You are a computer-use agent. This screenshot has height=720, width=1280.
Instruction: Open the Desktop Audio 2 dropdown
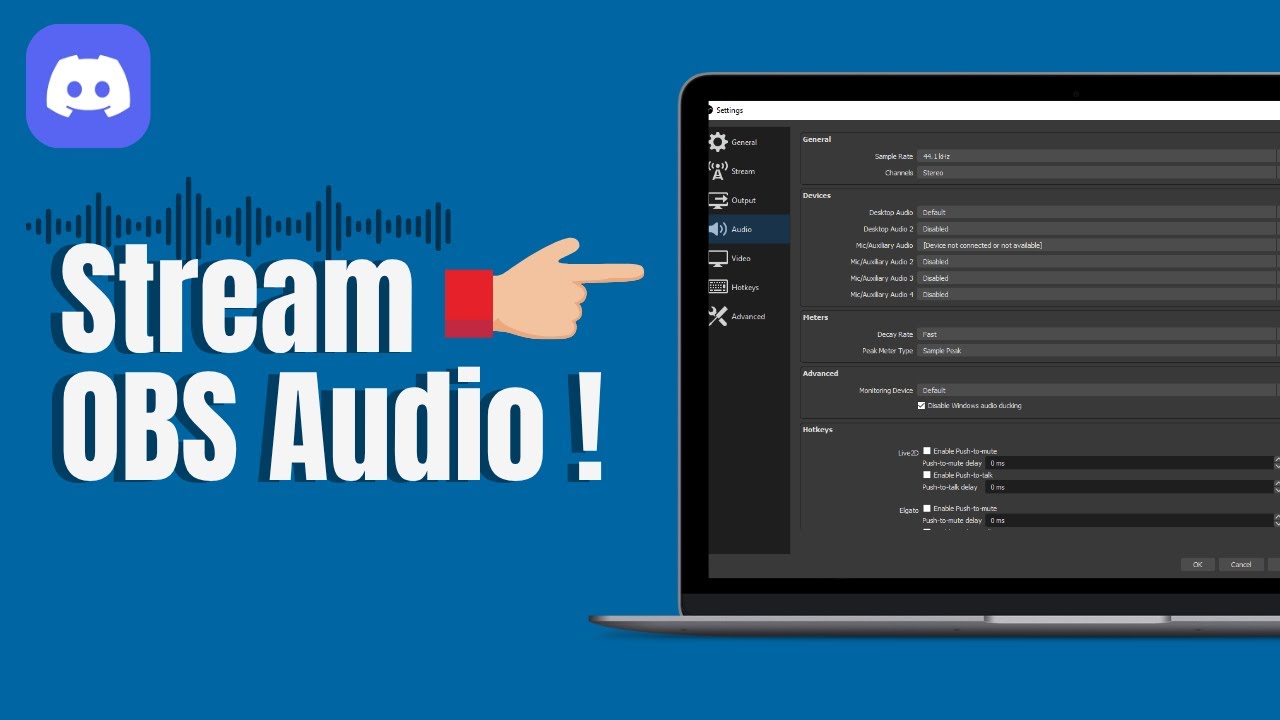tap(1098, 229)
